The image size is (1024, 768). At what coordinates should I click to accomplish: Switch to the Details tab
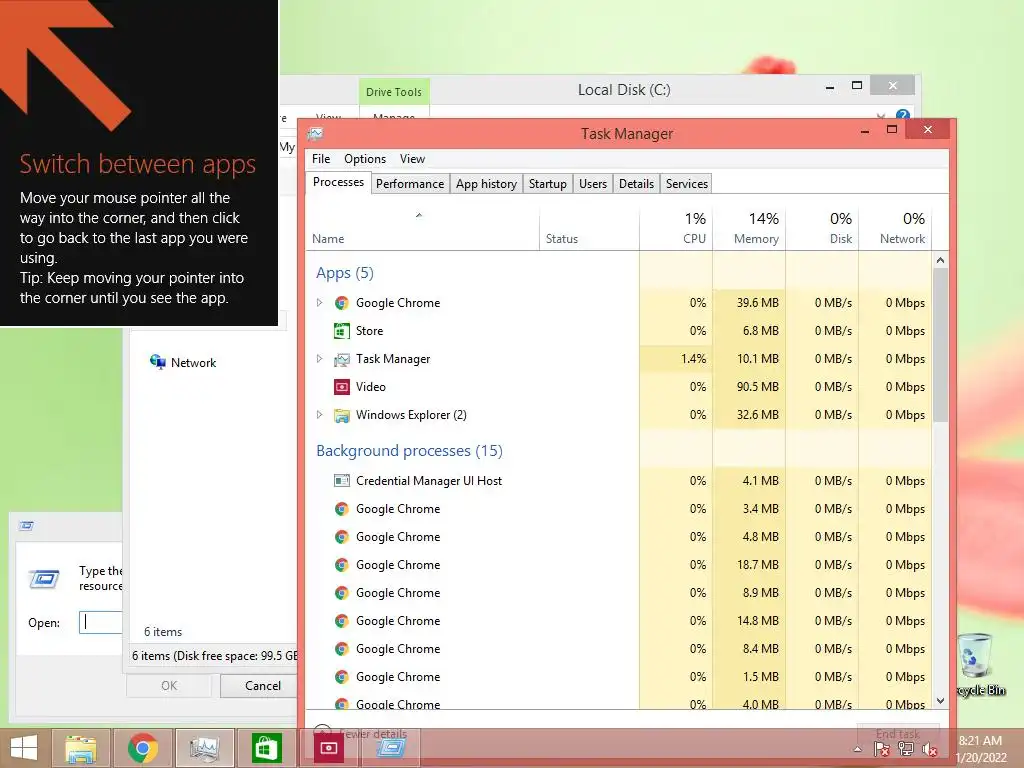click(x=636, y=184)
